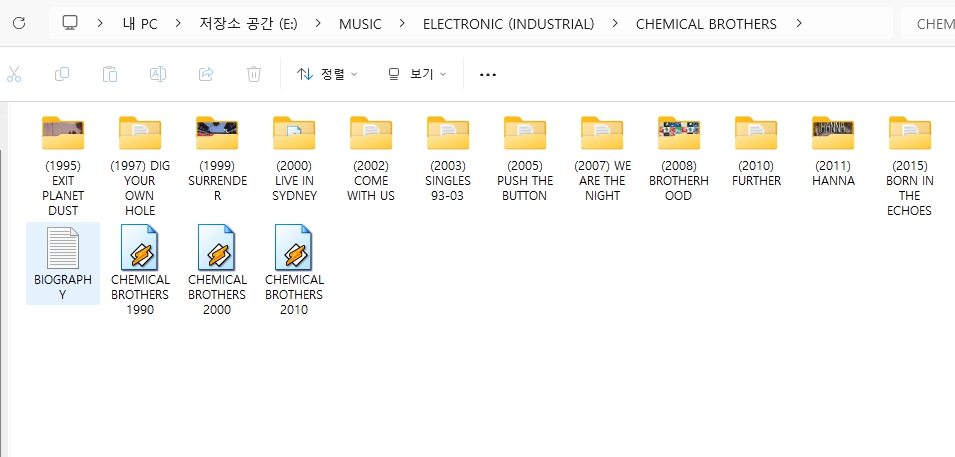This screenshot has width=955, height=457.
Task: Click the refresh icon in address bar
Action: pyautogui.click(x=19, y=23)
